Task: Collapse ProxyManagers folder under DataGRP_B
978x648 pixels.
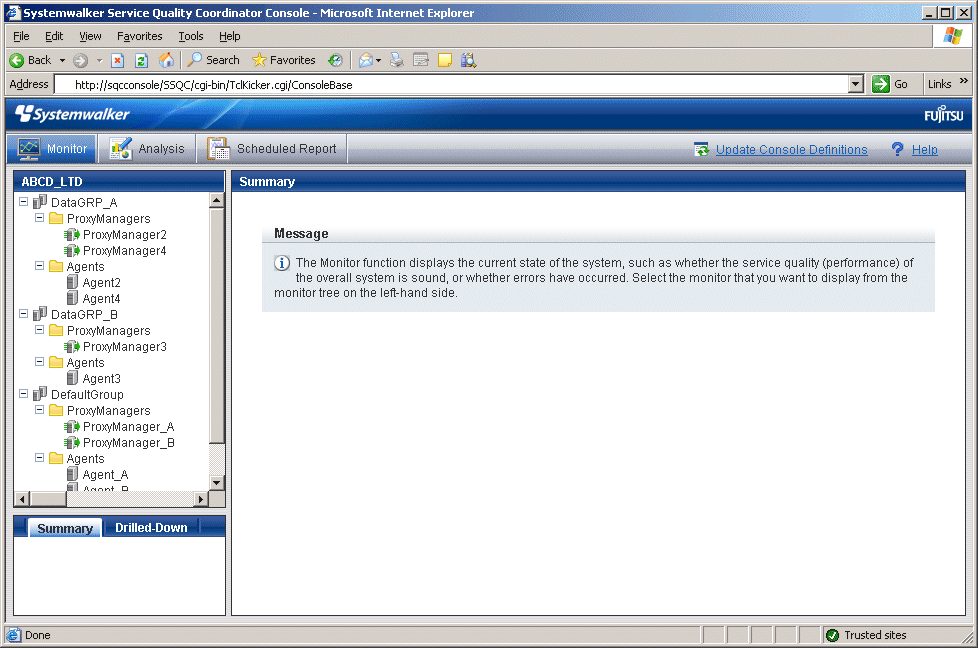Action: (39, 329)
